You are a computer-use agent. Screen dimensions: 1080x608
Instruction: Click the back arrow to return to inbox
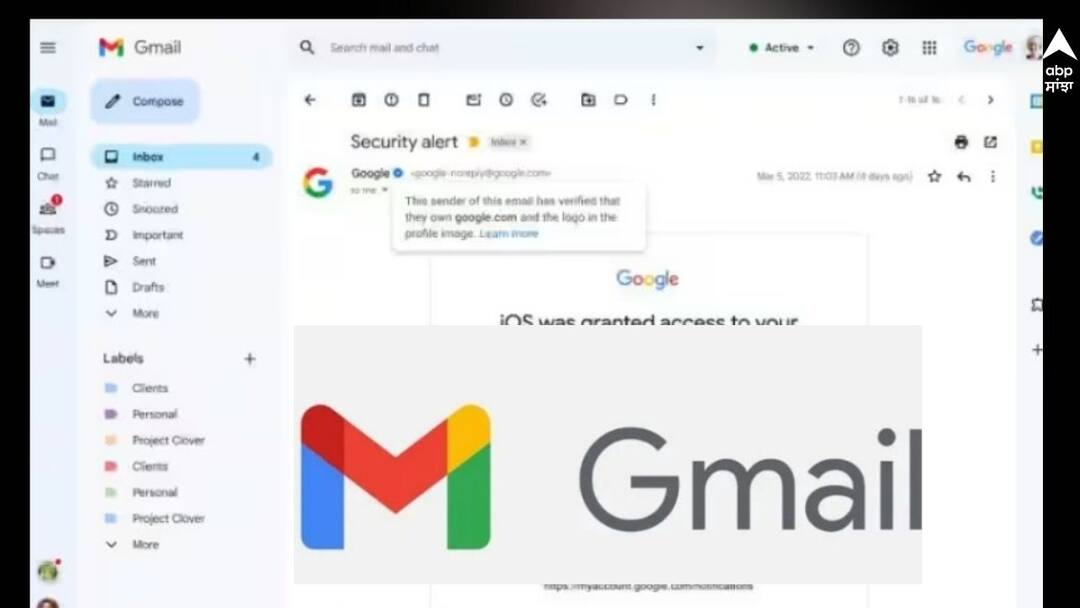pyautogui.click(x=310, y=100)
